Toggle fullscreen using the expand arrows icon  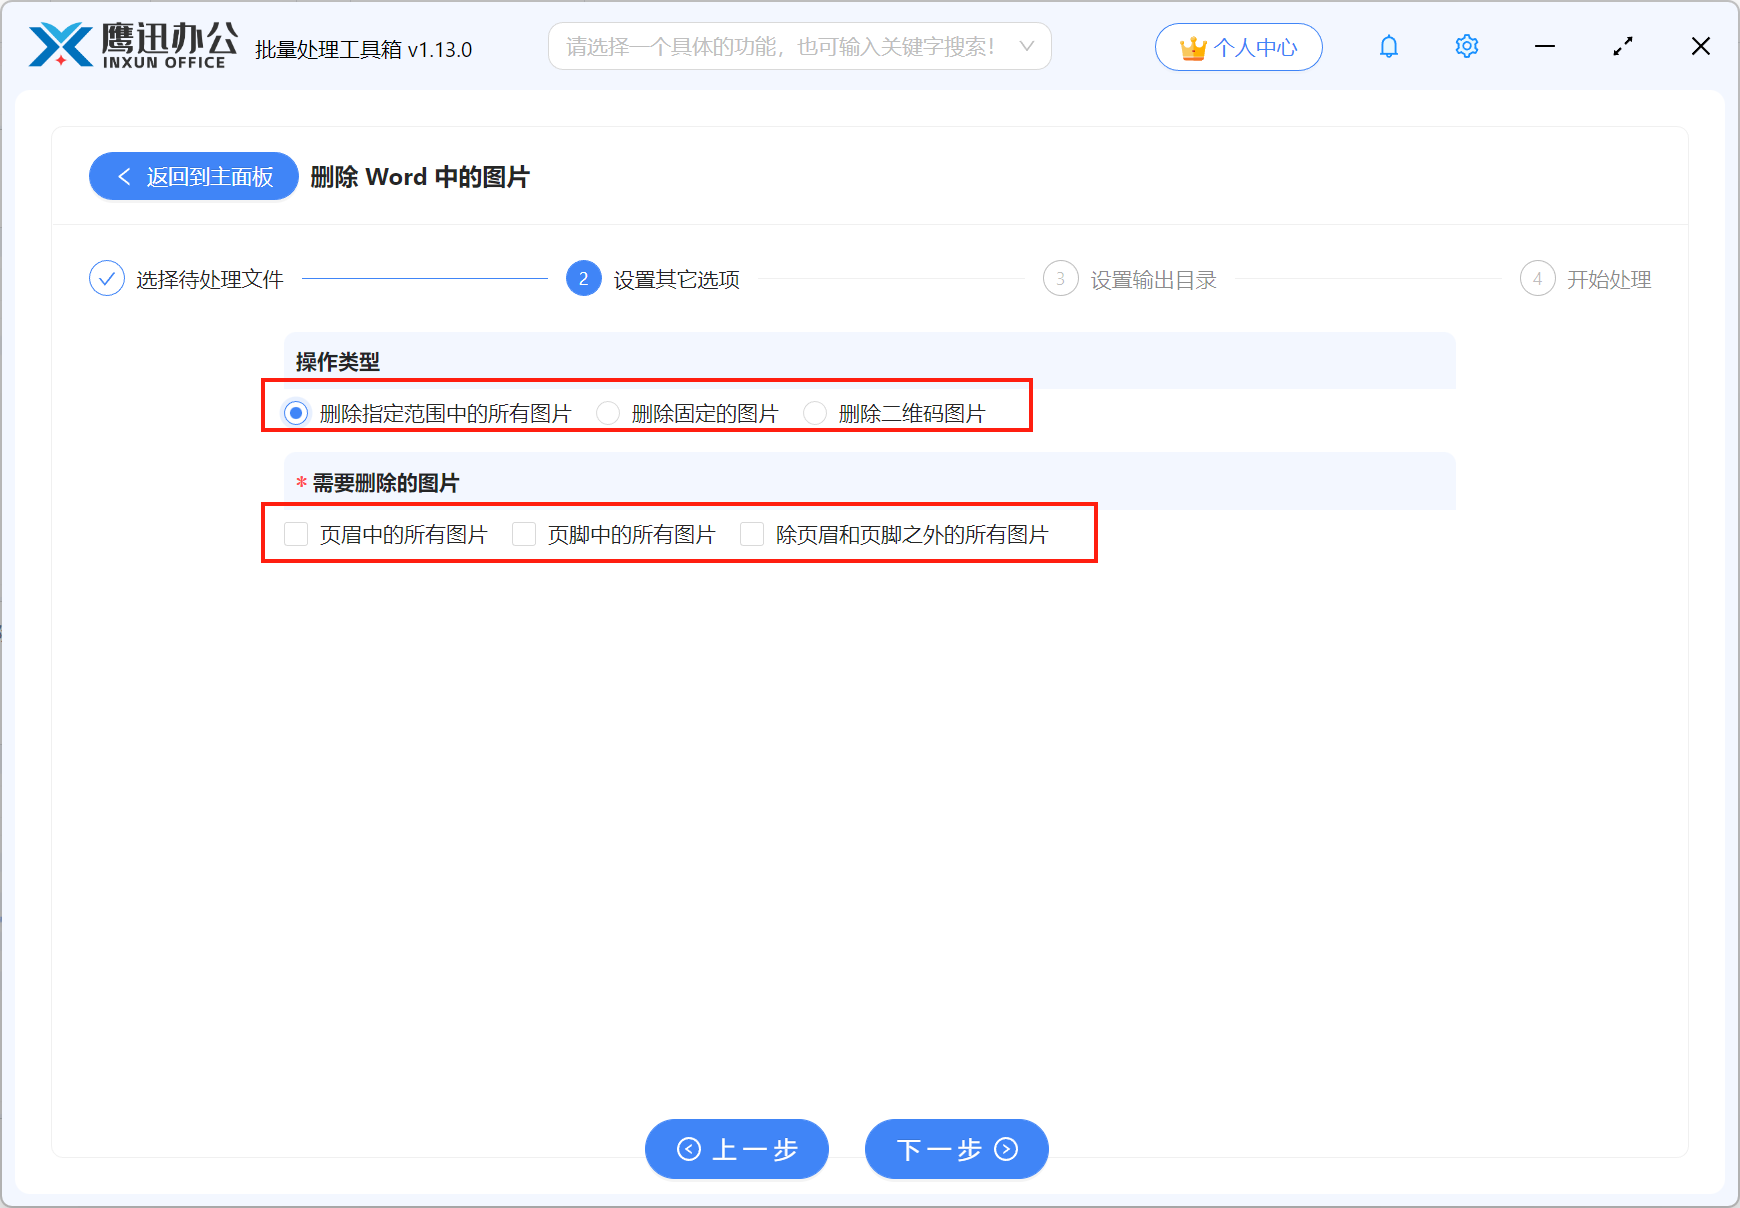point(1623,46)
